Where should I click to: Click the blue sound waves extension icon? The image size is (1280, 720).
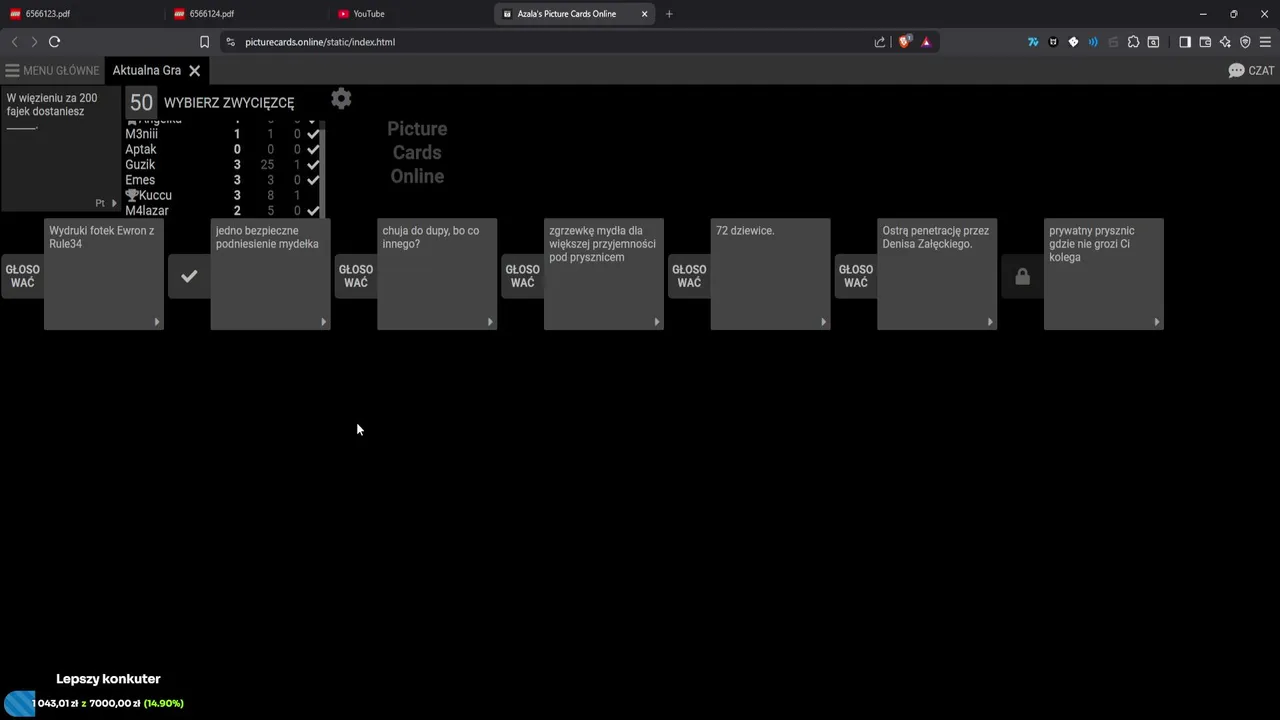pyautogui.click(x=1093, y=42)
